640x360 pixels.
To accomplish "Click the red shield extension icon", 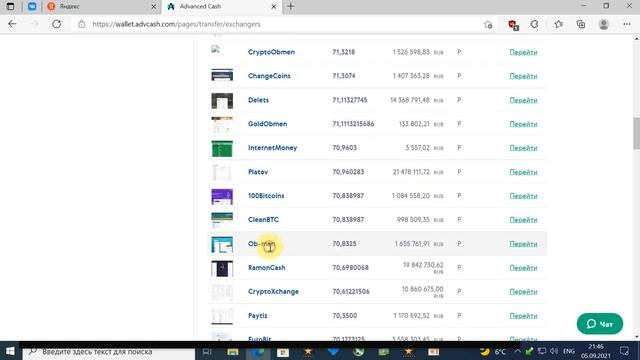I will tap(513, 25).
